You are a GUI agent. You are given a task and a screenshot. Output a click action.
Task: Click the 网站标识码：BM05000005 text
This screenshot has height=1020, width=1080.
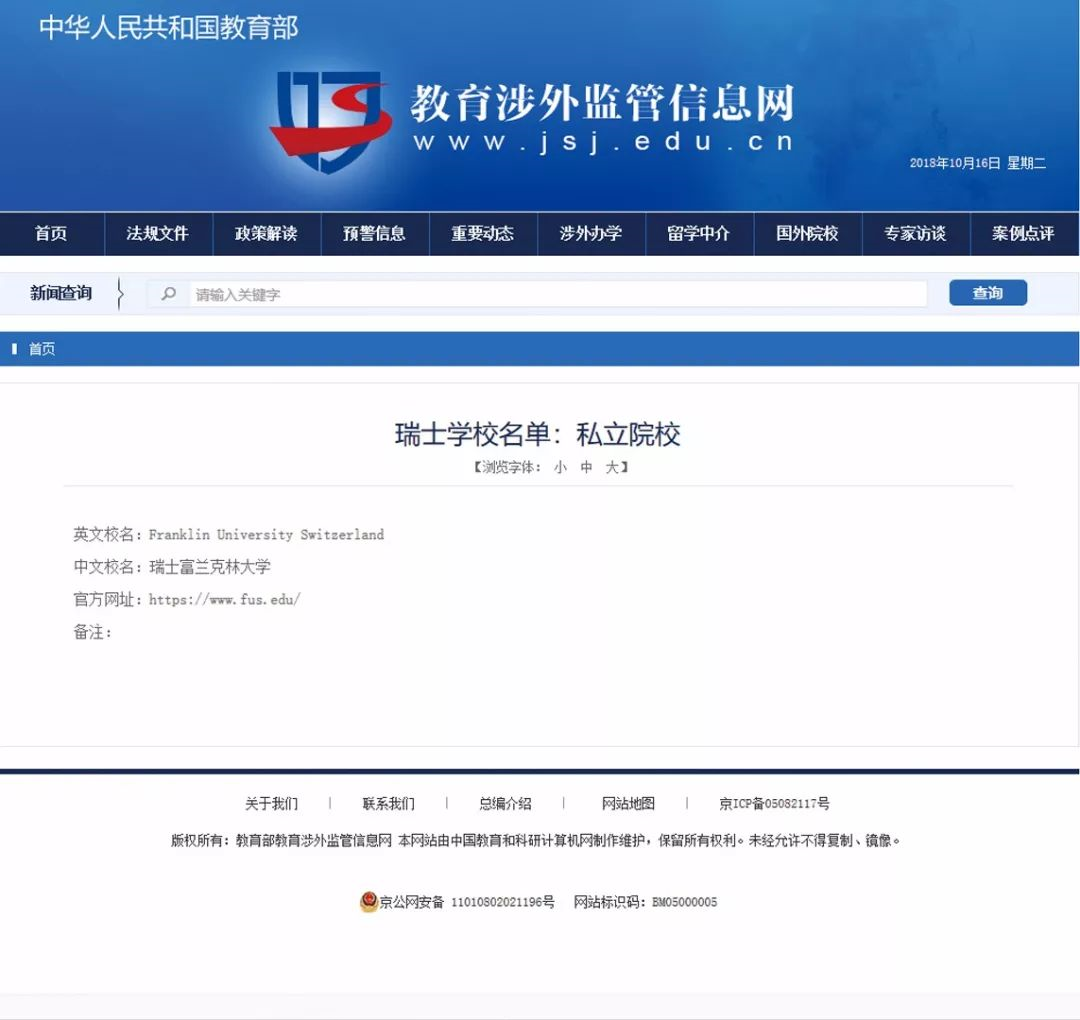point(645,902)
